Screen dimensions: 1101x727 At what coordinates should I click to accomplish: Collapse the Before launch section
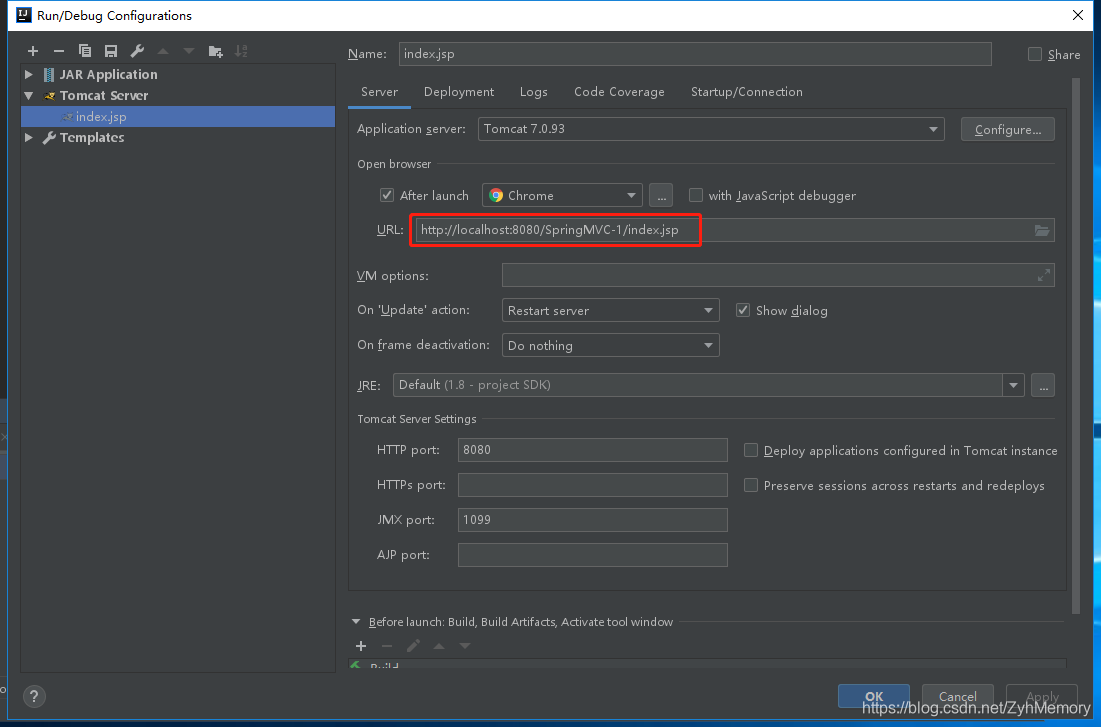coord(356,622)
